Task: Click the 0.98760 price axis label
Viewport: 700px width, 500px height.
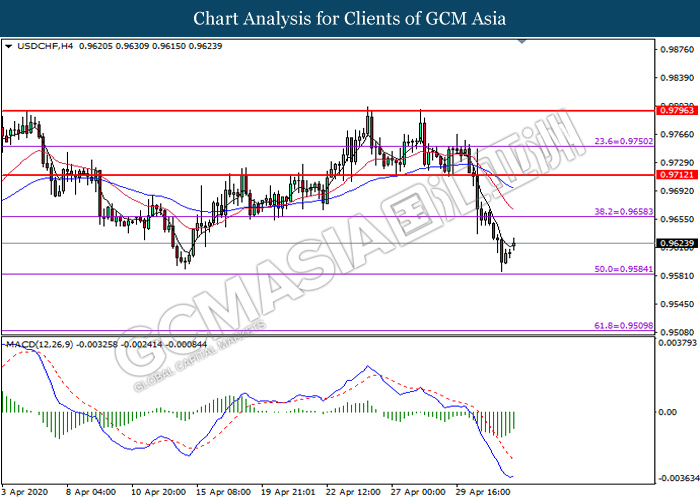Action: click(x=675, y=49)
